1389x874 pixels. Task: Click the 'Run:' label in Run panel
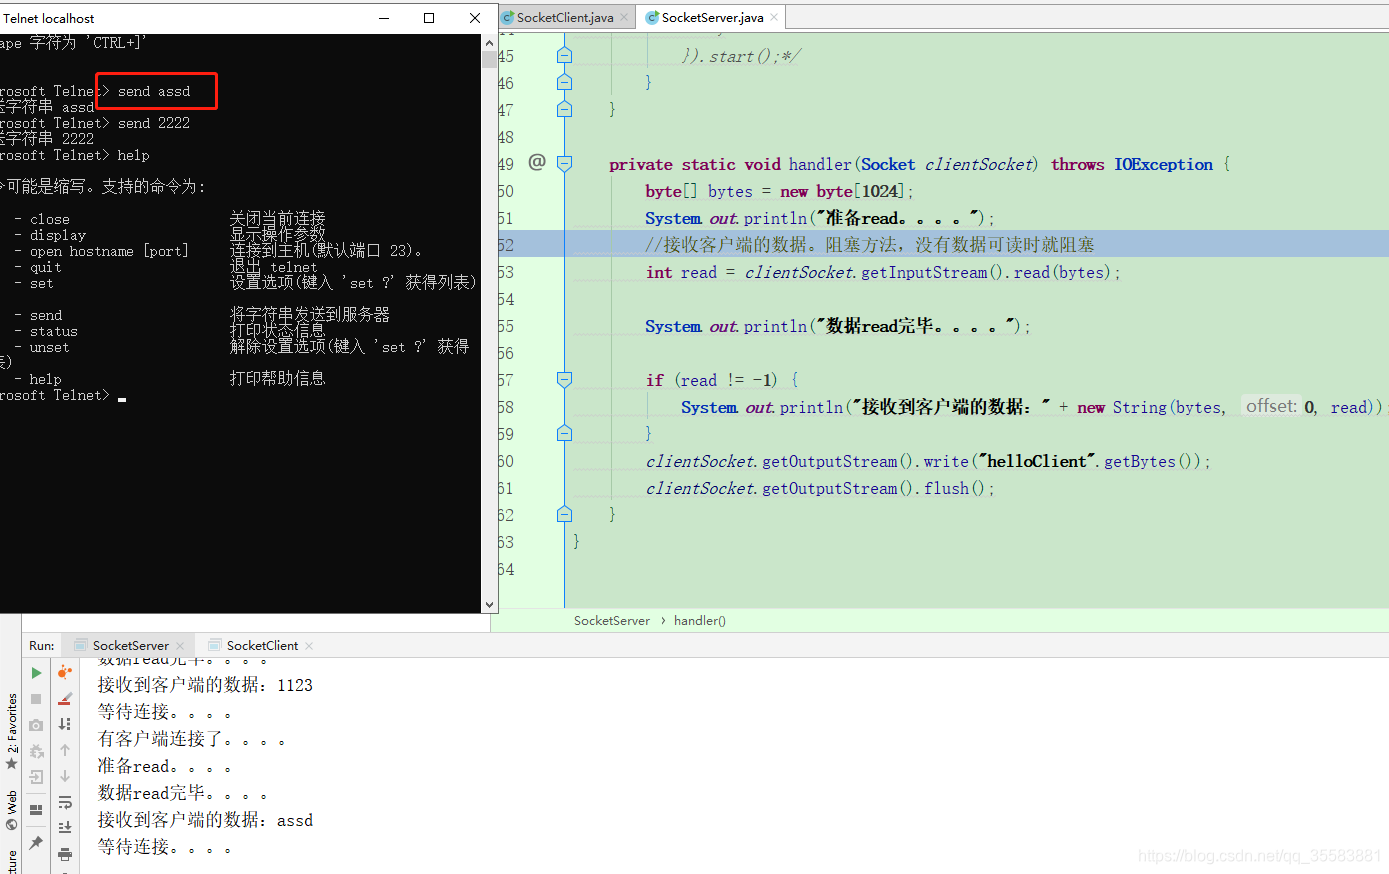42,646
